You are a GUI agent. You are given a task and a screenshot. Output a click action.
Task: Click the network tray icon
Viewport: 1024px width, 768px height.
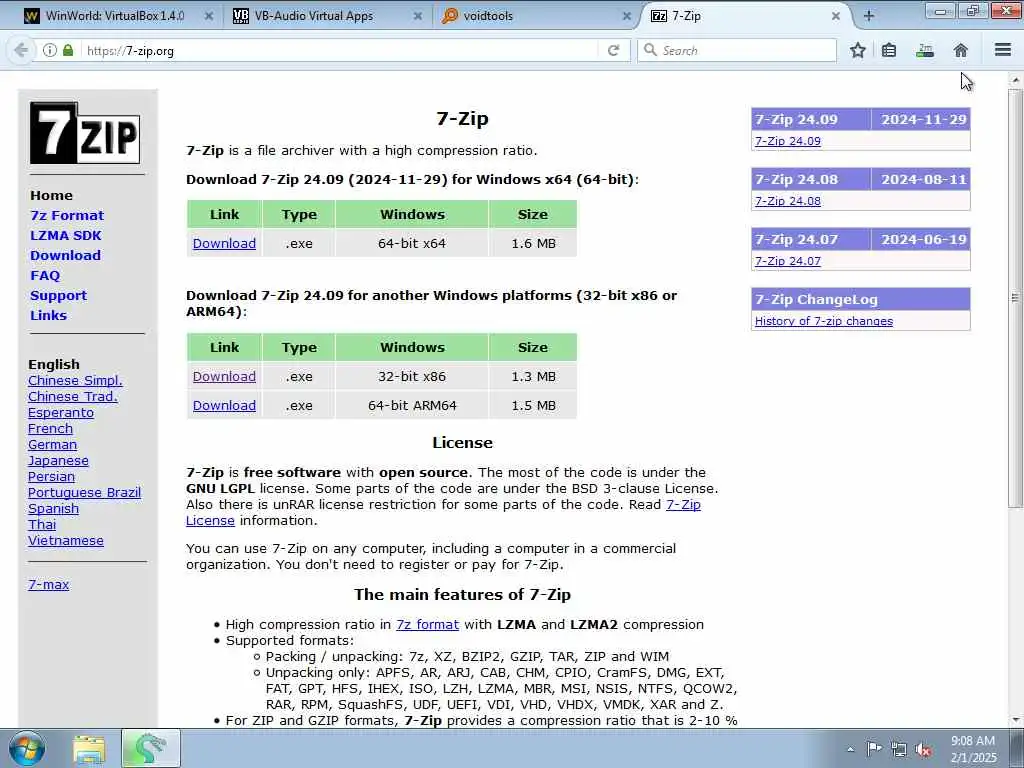[x=899, y=749]
